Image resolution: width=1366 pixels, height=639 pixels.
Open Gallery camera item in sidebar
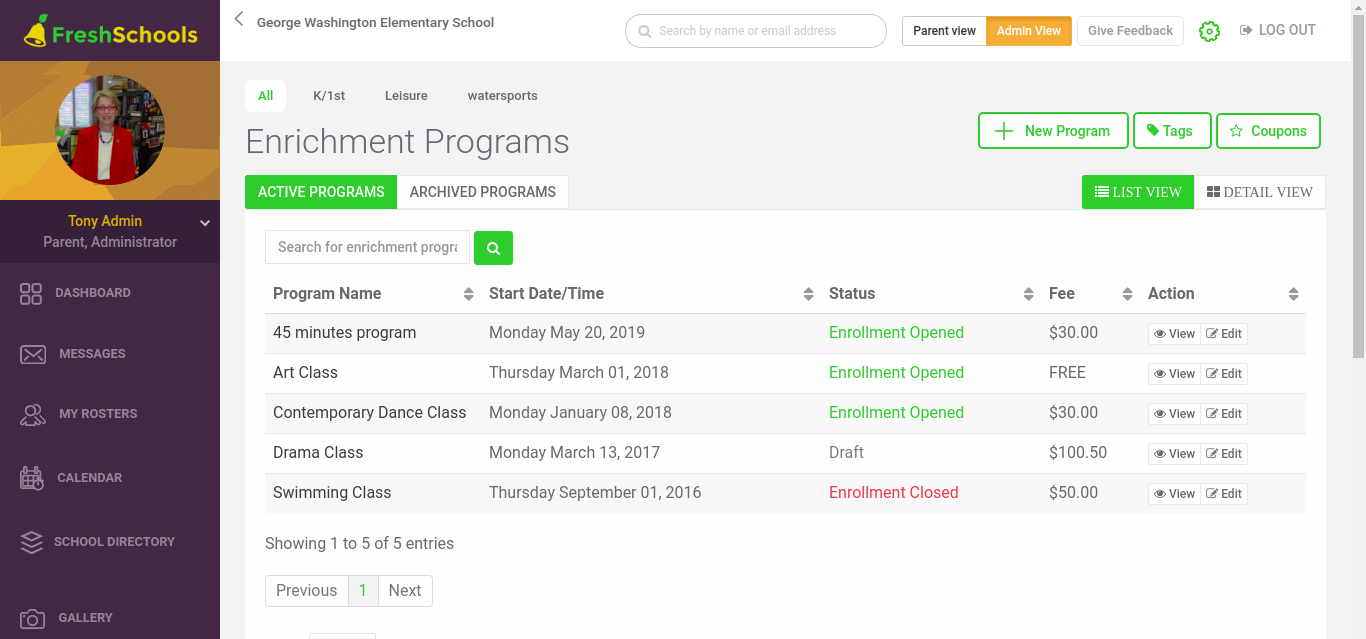click(33, 618)
